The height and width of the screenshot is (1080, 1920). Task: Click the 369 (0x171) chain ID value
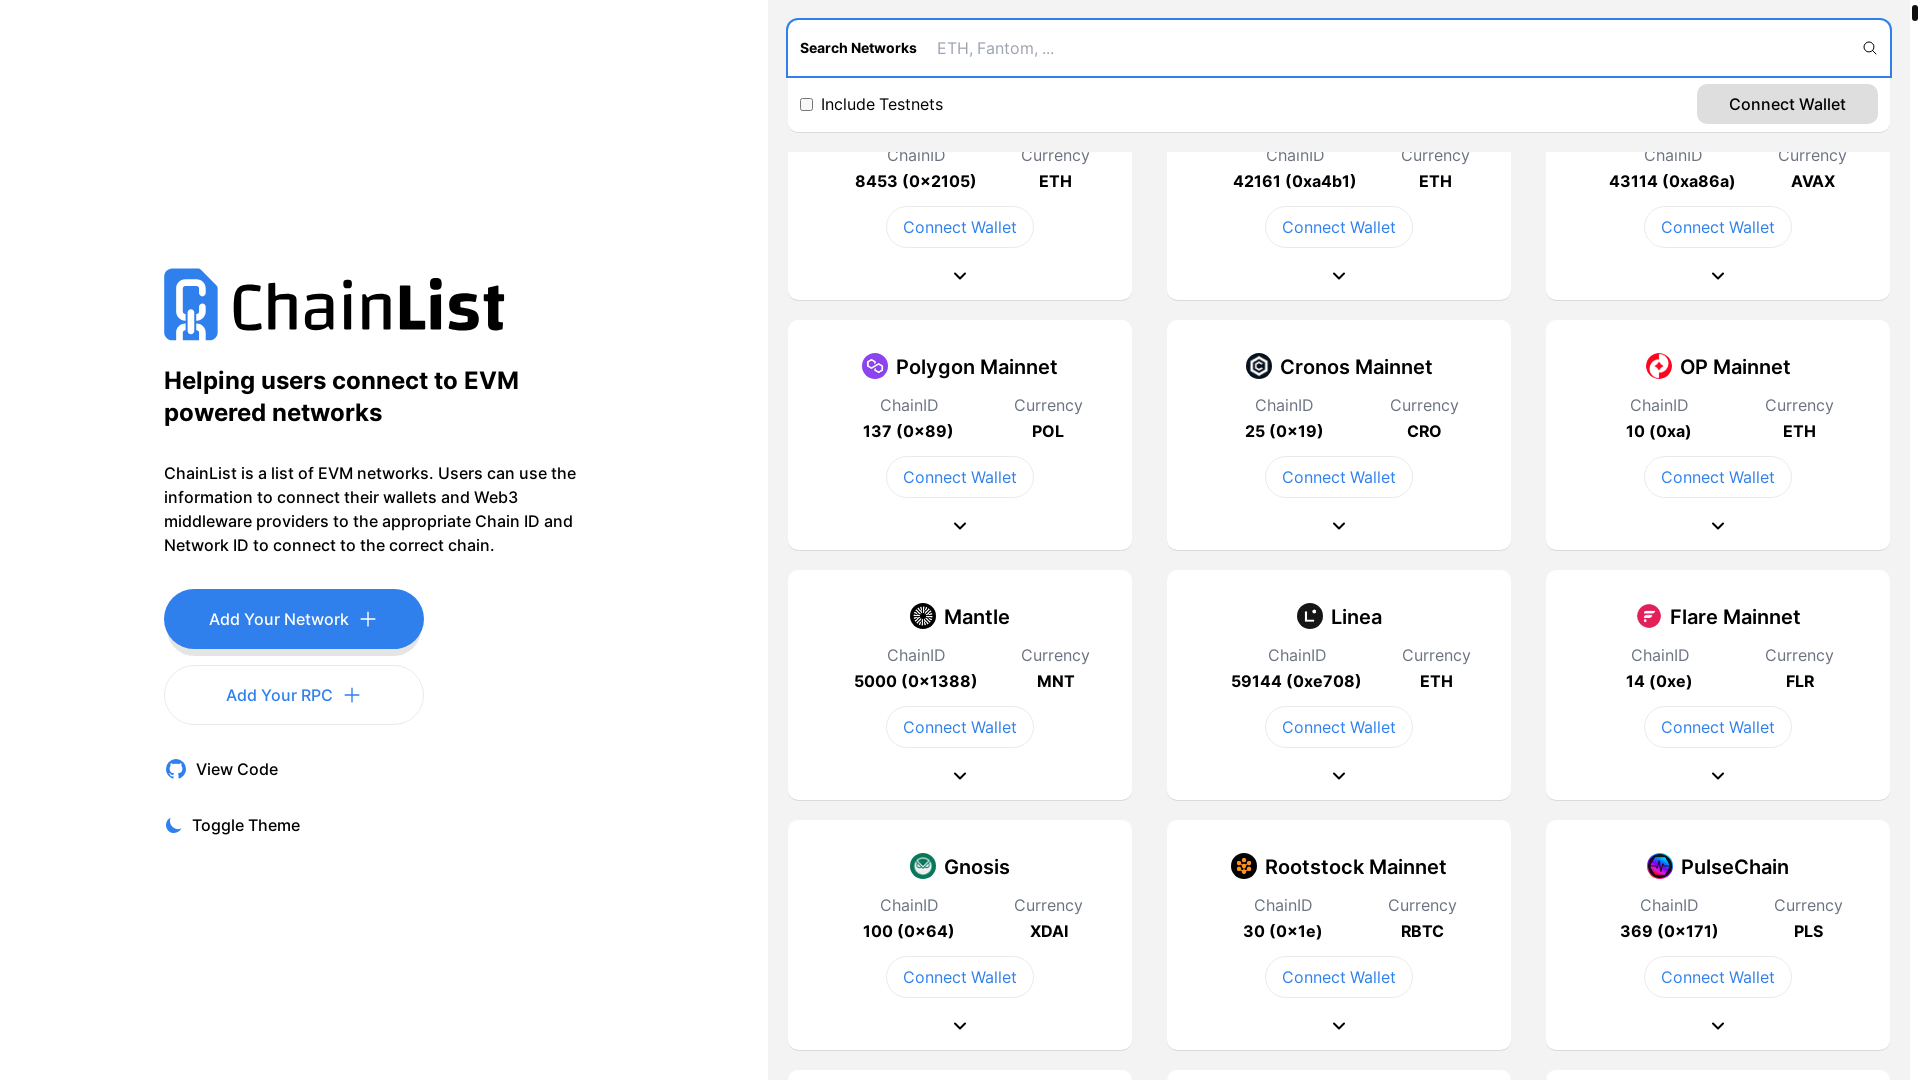point(1669,931)
